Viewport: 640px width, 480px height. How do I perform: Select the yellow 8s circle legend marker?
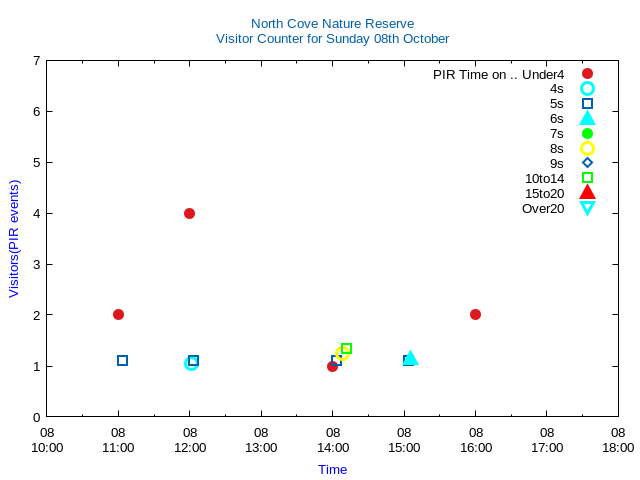(587, 148)
